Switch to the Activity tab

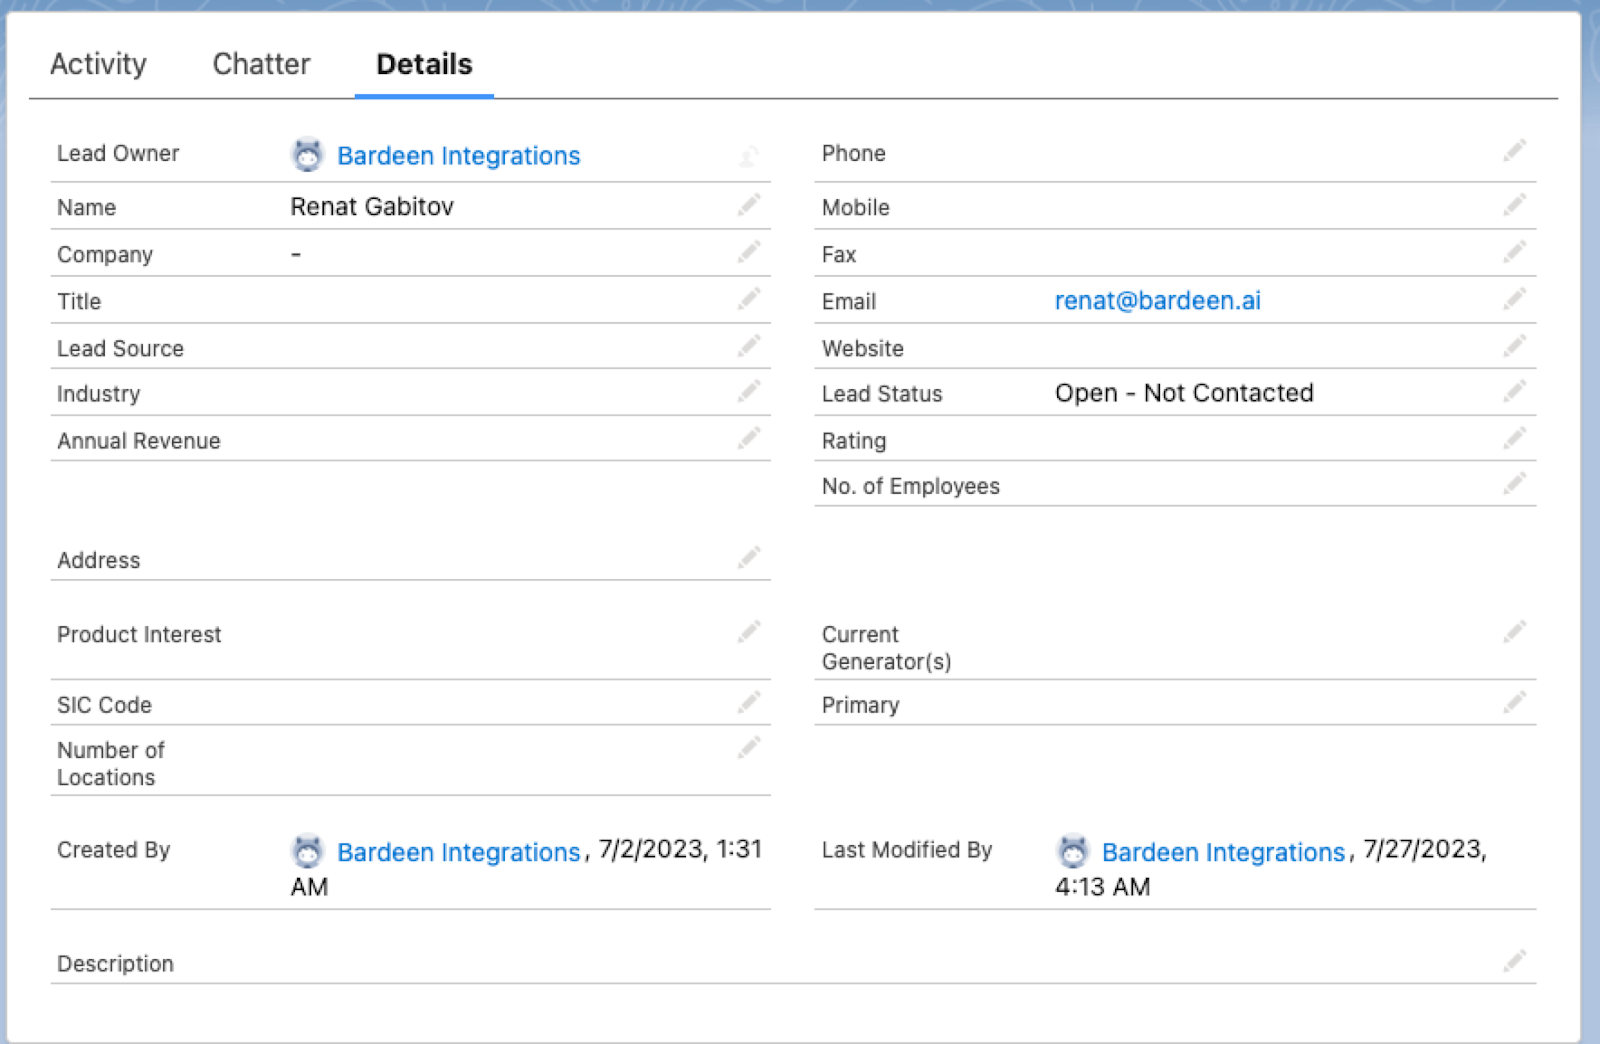tap(98, 64)
